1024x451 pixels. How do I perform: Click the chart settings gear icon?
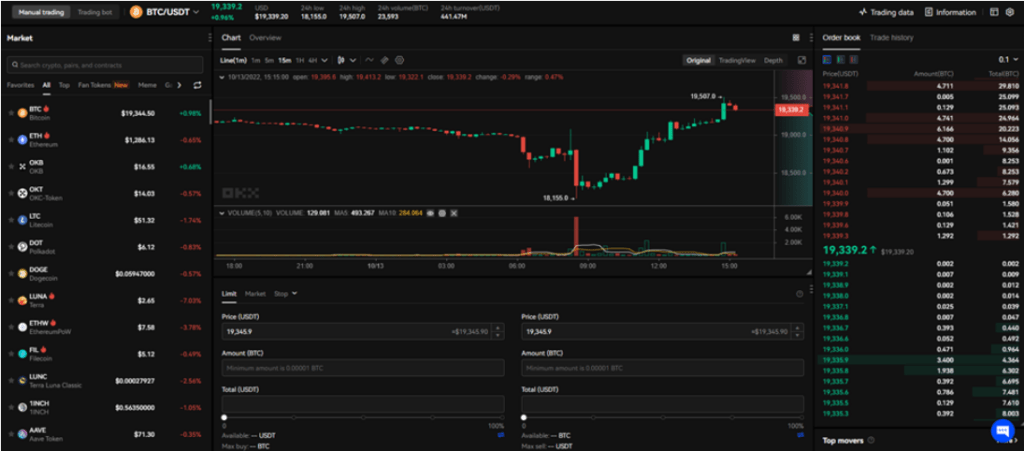coord(399,60)
